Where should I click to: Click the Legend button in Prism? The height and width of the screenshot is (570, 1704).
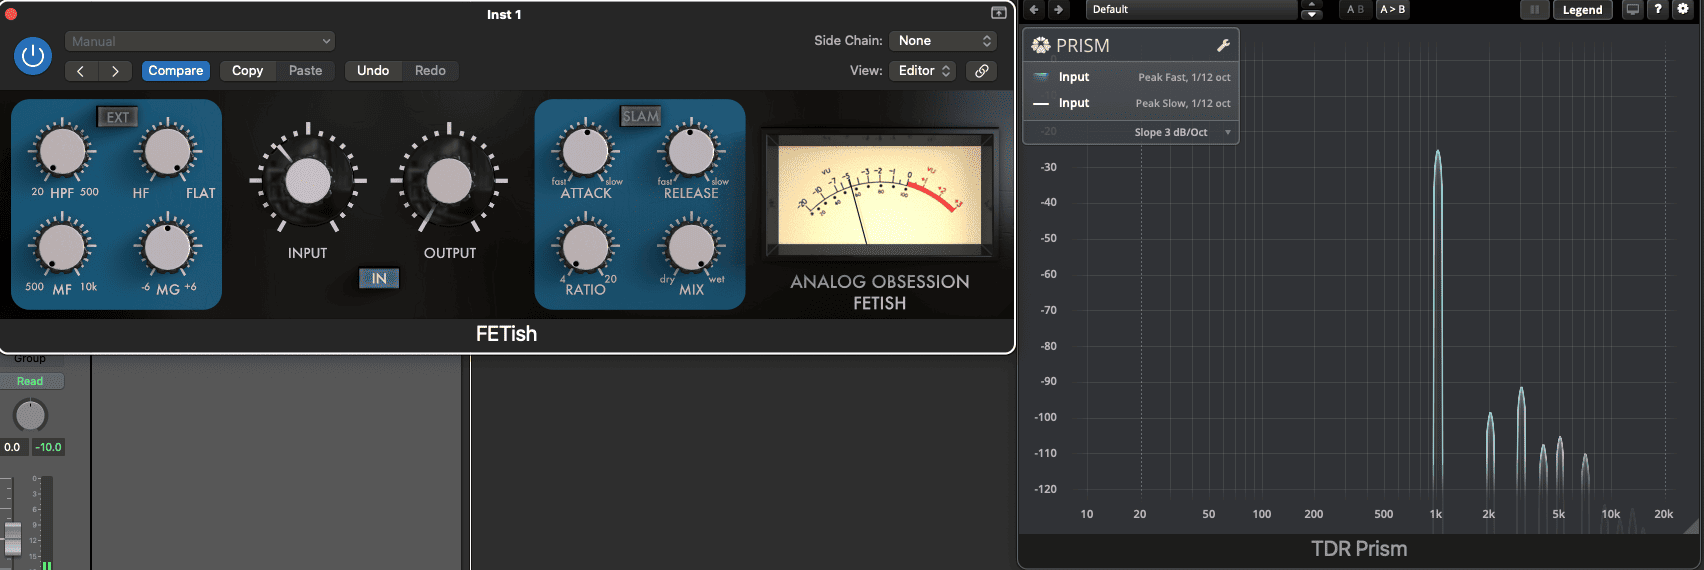tap(1582, 10)
